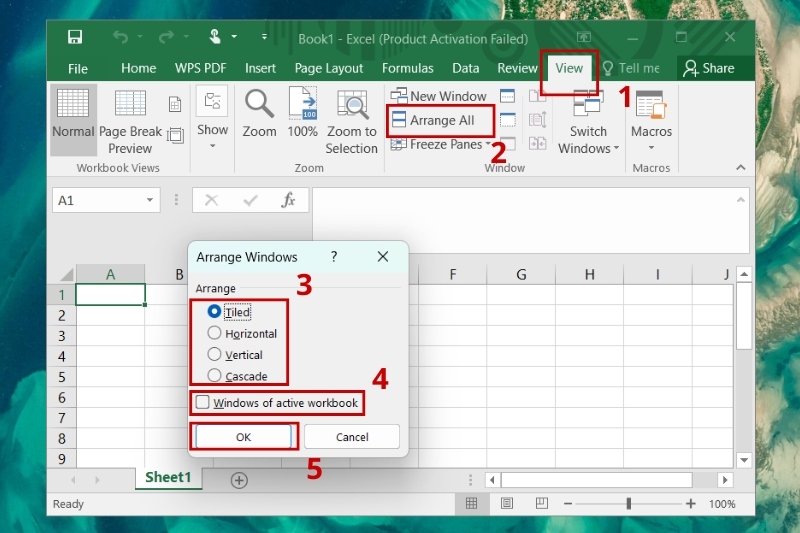The width and height of the screenshot is (800, 533).
Task: Click the Save icon in the title bar
Action: click(x=75, y=37)
